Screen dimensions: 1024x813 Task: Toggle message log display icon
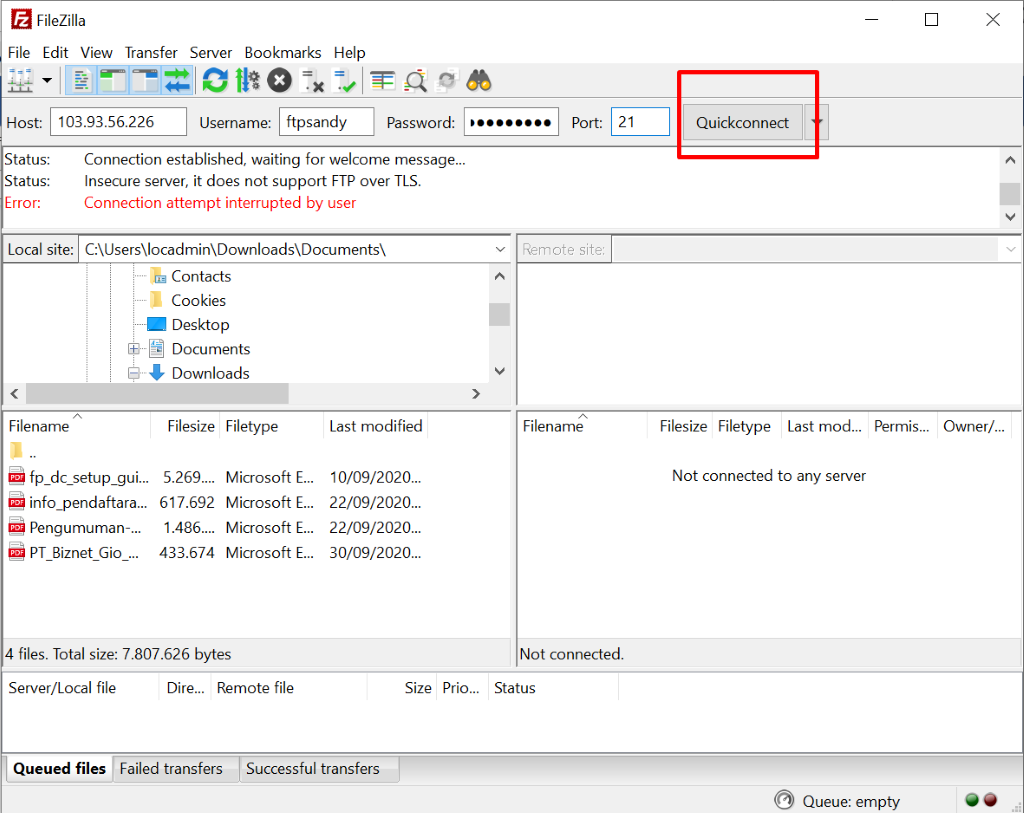pos(81,81)
